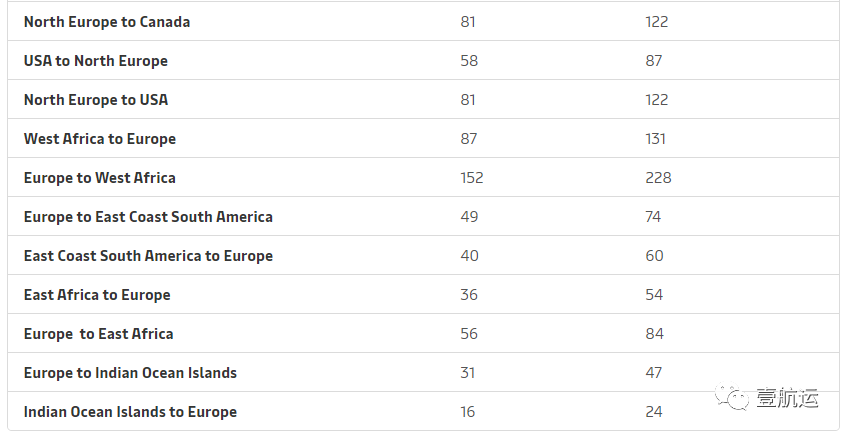Select the East Africa to Europe label
Viewport: 846px width, 435px height.
coord(97,295)
